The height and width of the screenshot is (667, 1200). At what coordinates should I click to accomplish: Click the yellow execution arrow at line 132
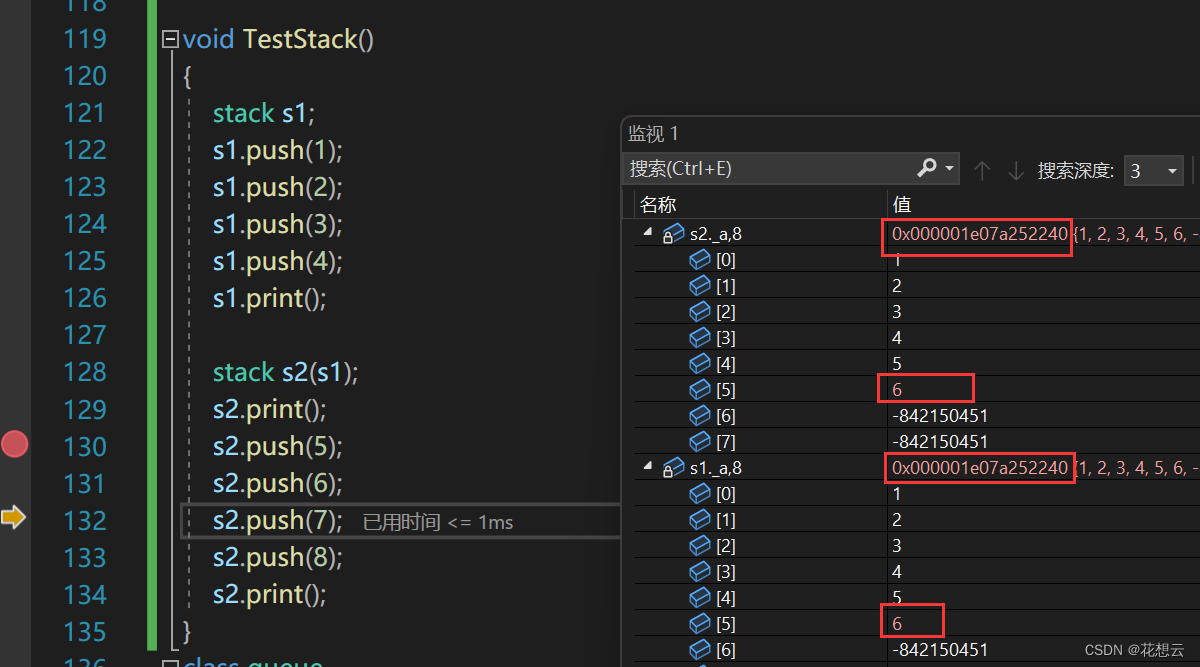(x=13, y=517)
